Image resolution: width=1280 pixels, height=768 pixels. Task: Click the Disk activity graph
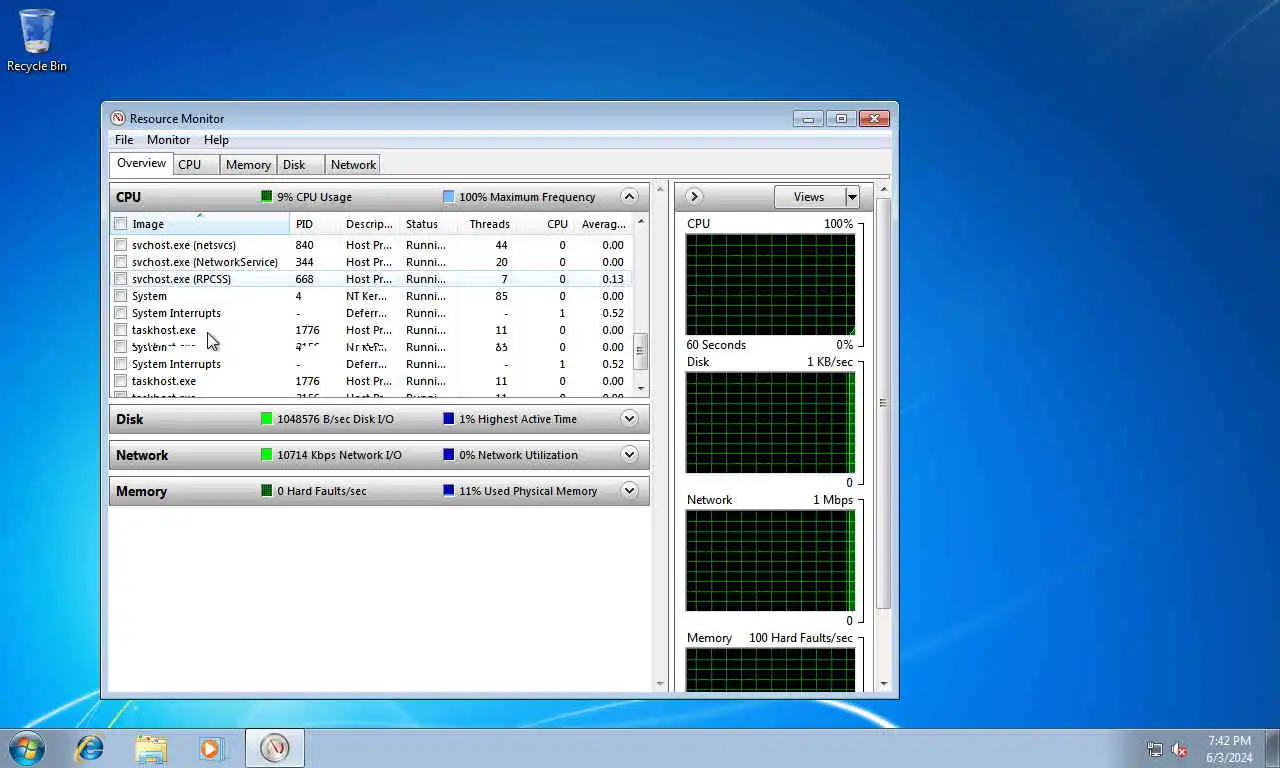pos(770,422)
